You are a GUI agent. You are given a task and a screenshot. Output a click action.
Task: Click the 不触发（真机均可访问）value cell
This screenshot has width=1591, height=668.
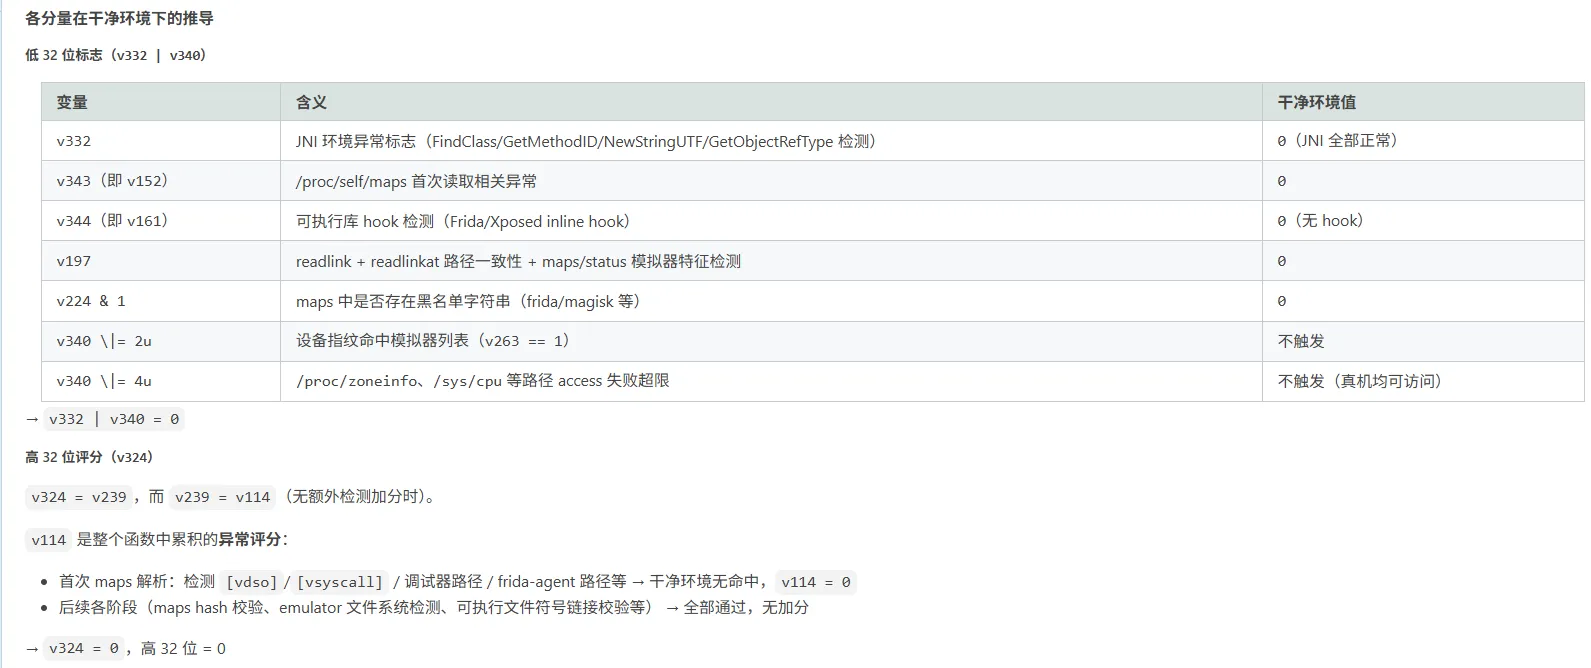[1359, 381]
